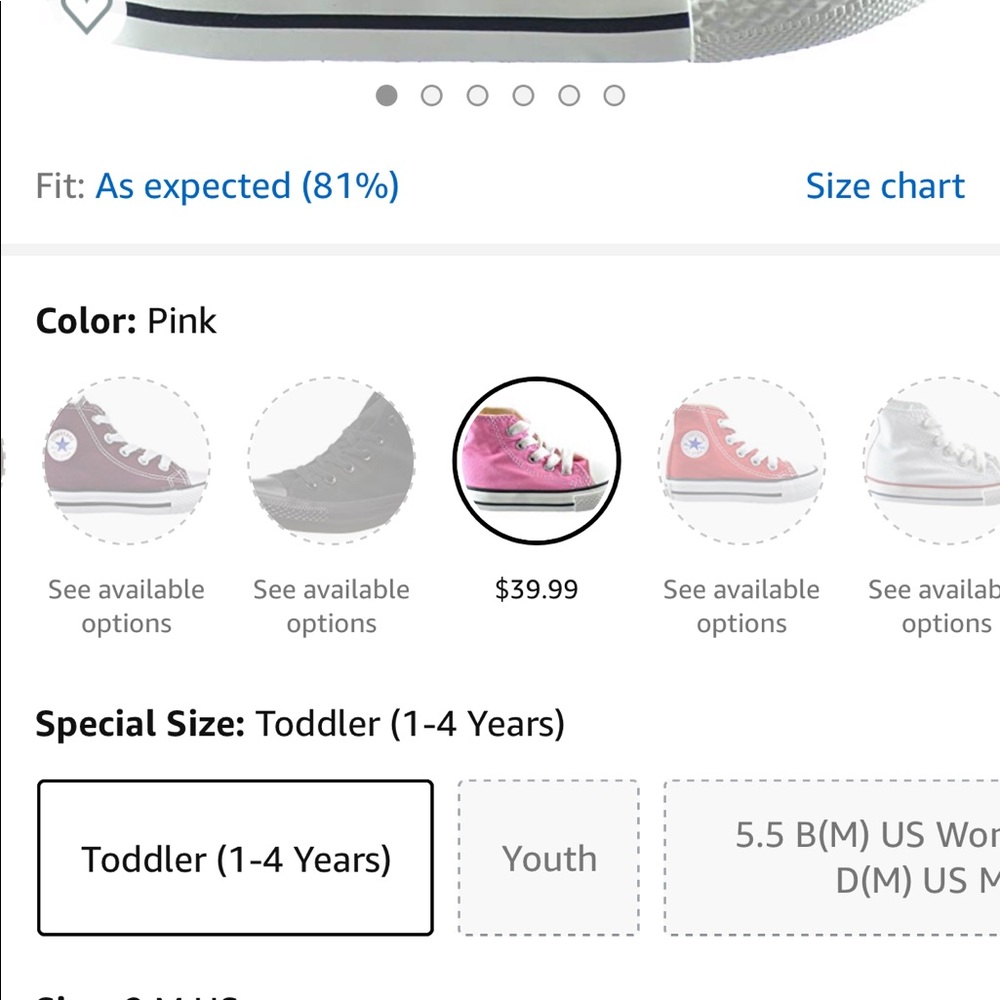Image resolution: width=1000 pixels, height=1000 pixels.
Task: Click 'See available options' under maroon shoe
Action: tap(126, 606)
